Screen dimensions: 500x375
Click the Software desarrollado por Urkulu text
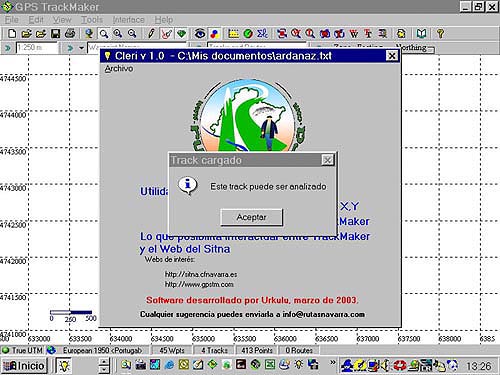tap(252, 300)
